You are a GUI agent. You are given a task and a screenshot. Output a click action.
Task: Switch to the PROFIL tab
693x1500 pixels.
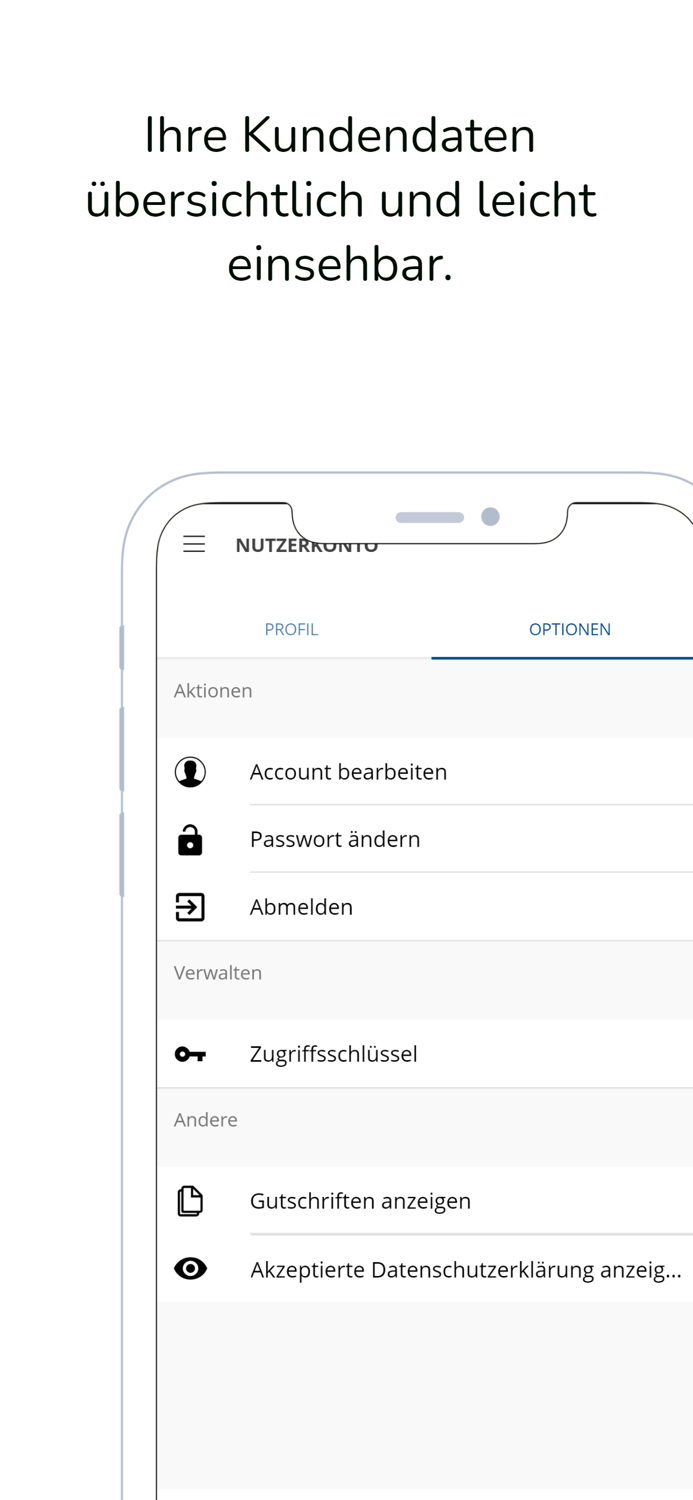(x=291, y=629)
